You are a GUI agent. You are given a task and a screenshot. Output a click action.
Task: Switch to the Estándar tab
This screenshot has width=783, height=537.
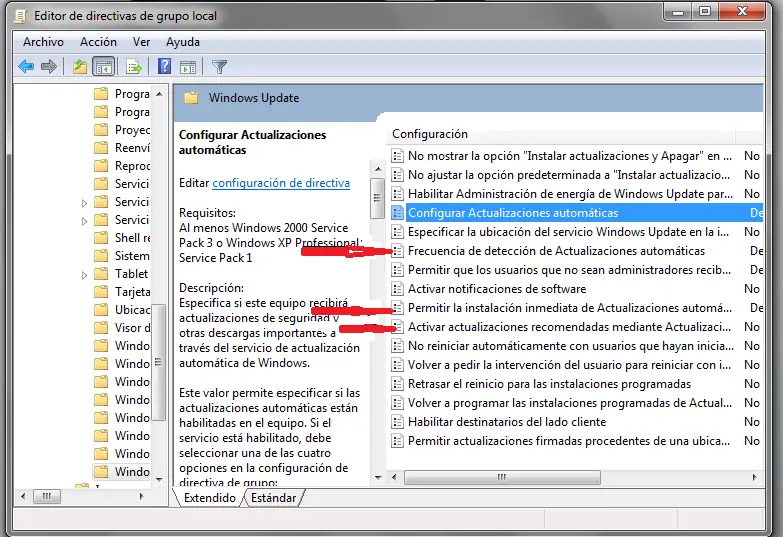click(273, 498)
